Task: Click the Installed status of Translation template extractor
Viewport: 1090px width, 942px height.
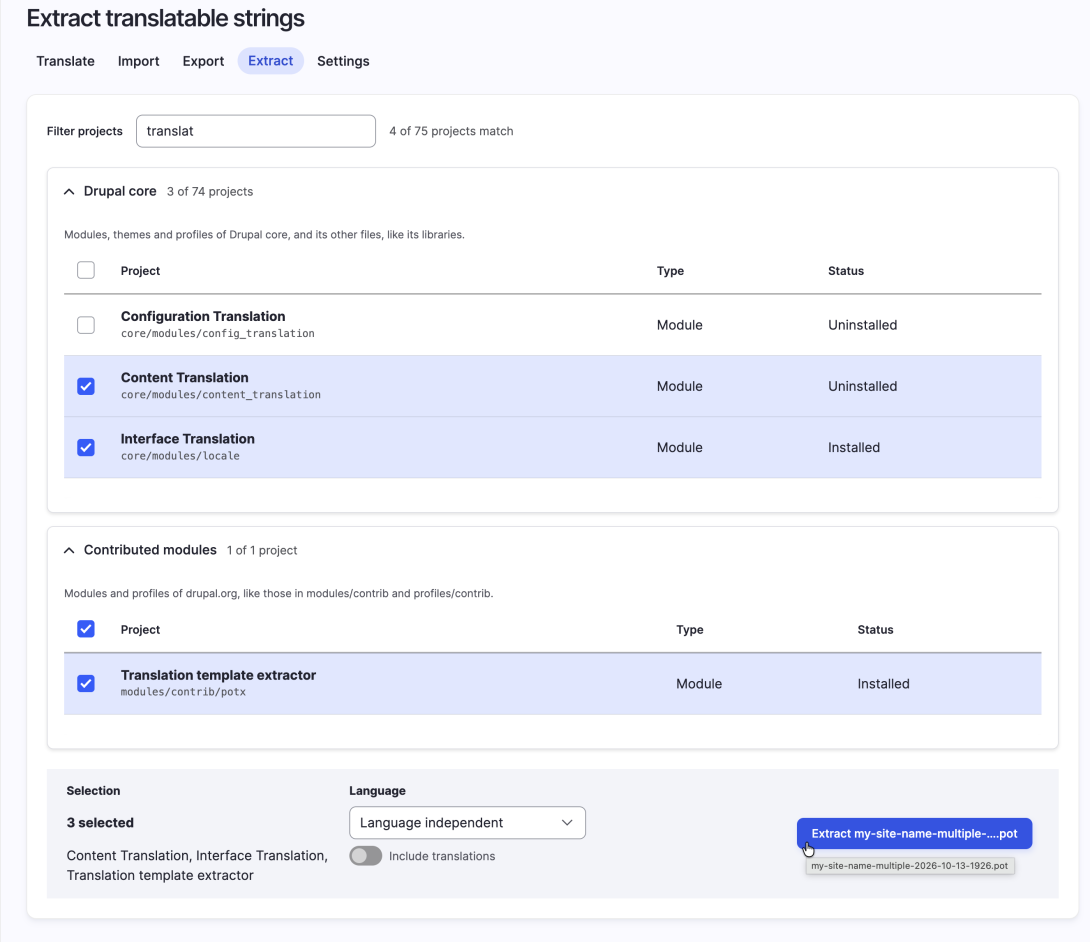Action: (x=884, y=684)
